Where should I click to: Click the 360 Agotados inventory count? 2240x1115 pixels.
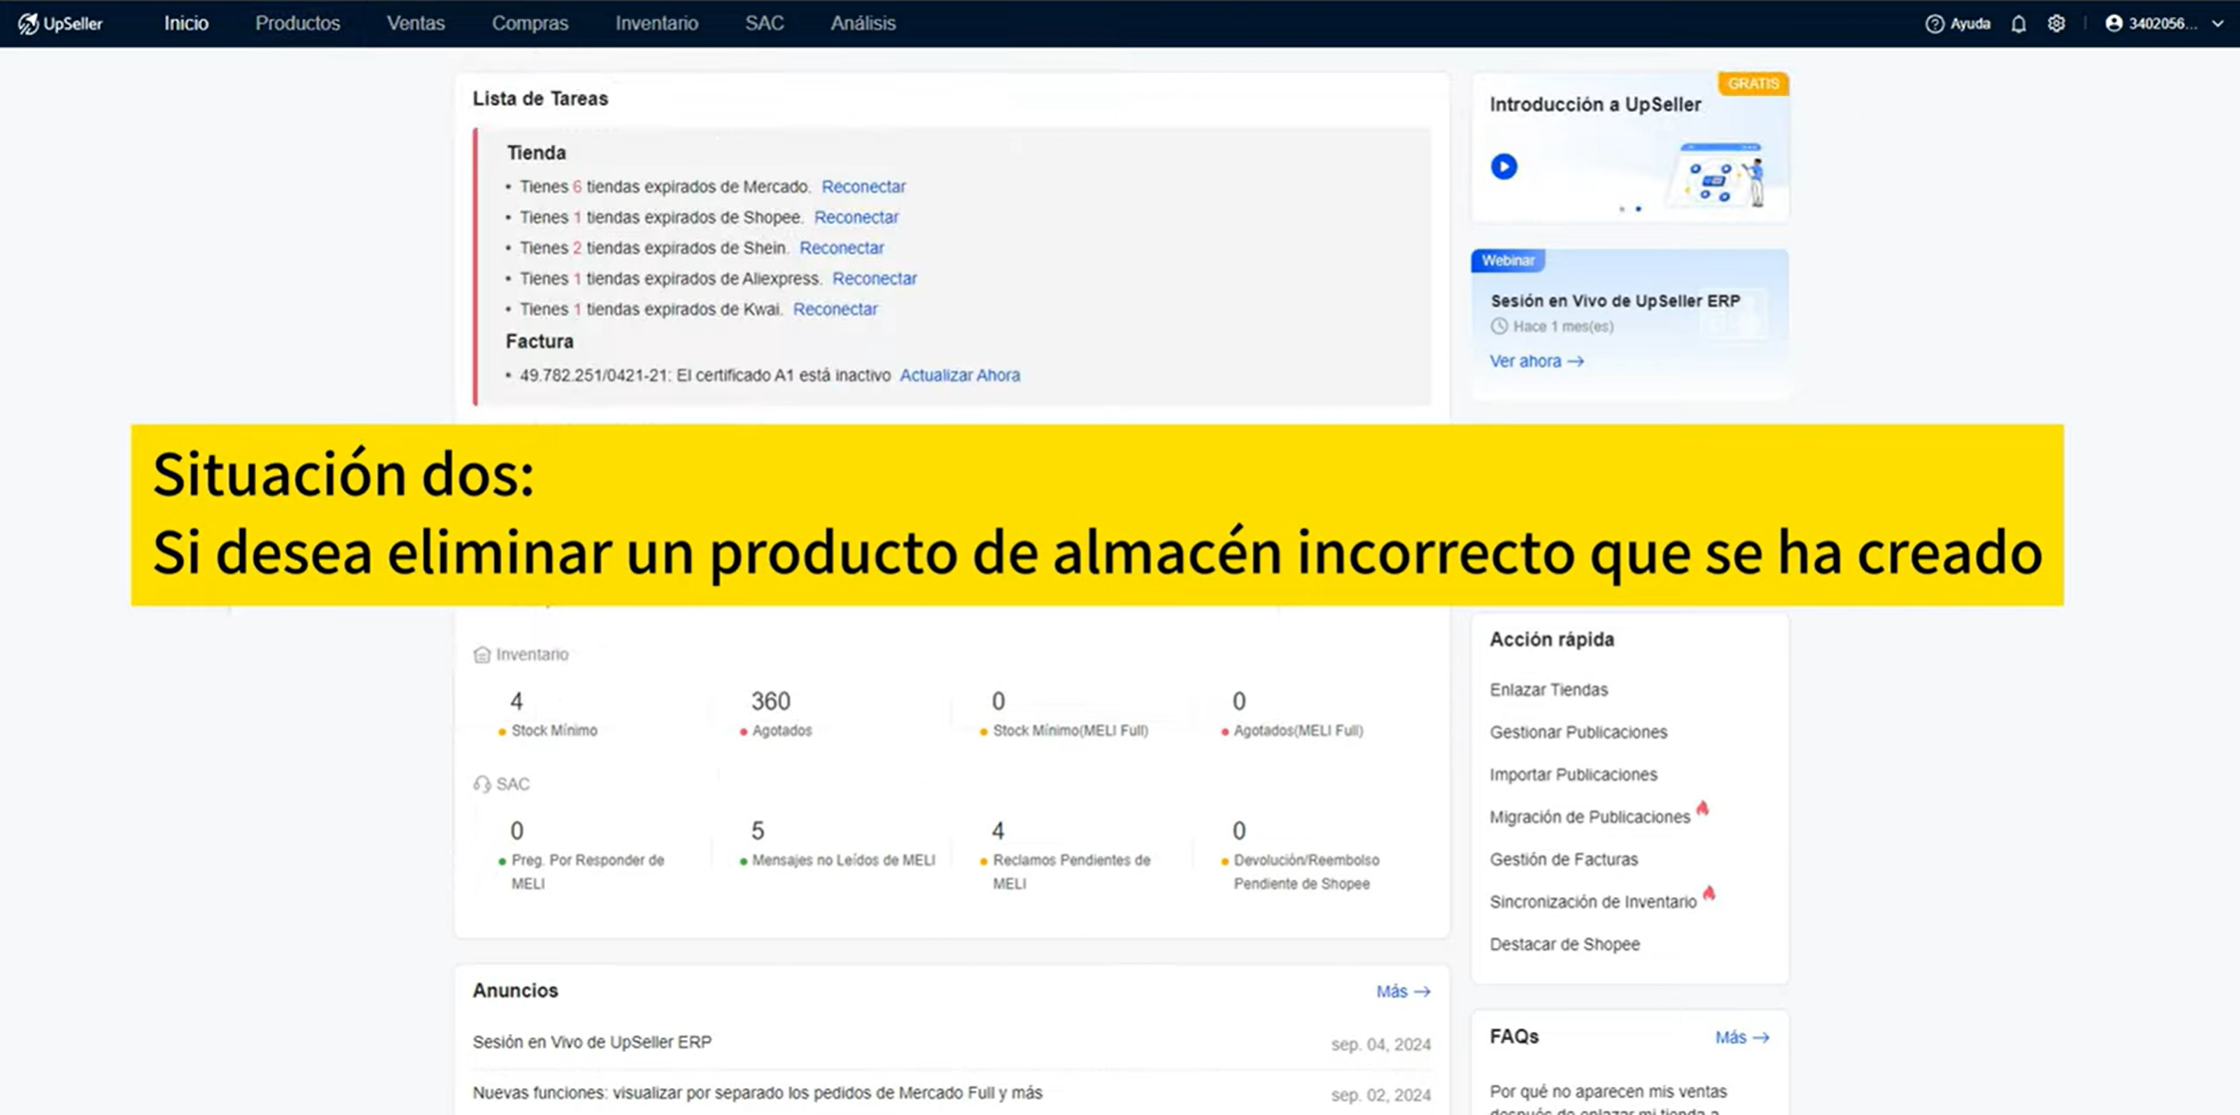[770, 701]
